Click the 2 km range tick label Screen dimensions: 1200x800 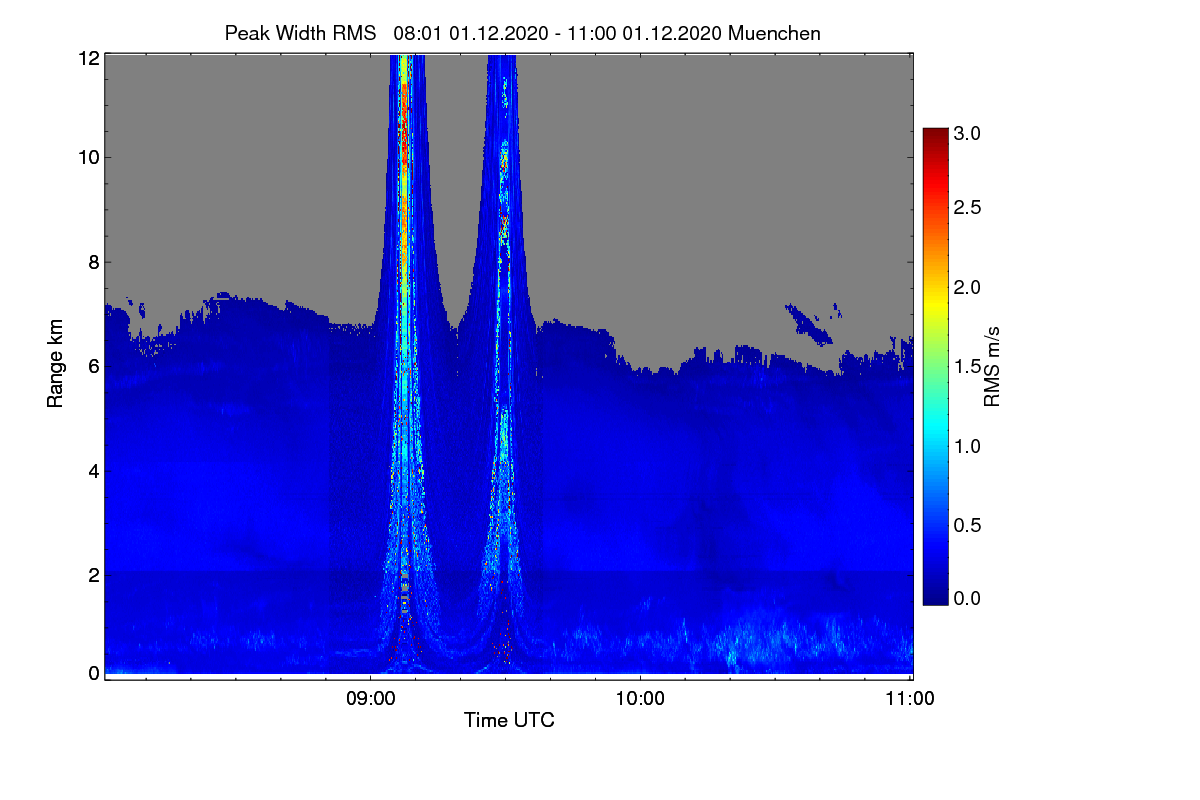point(93,574)
